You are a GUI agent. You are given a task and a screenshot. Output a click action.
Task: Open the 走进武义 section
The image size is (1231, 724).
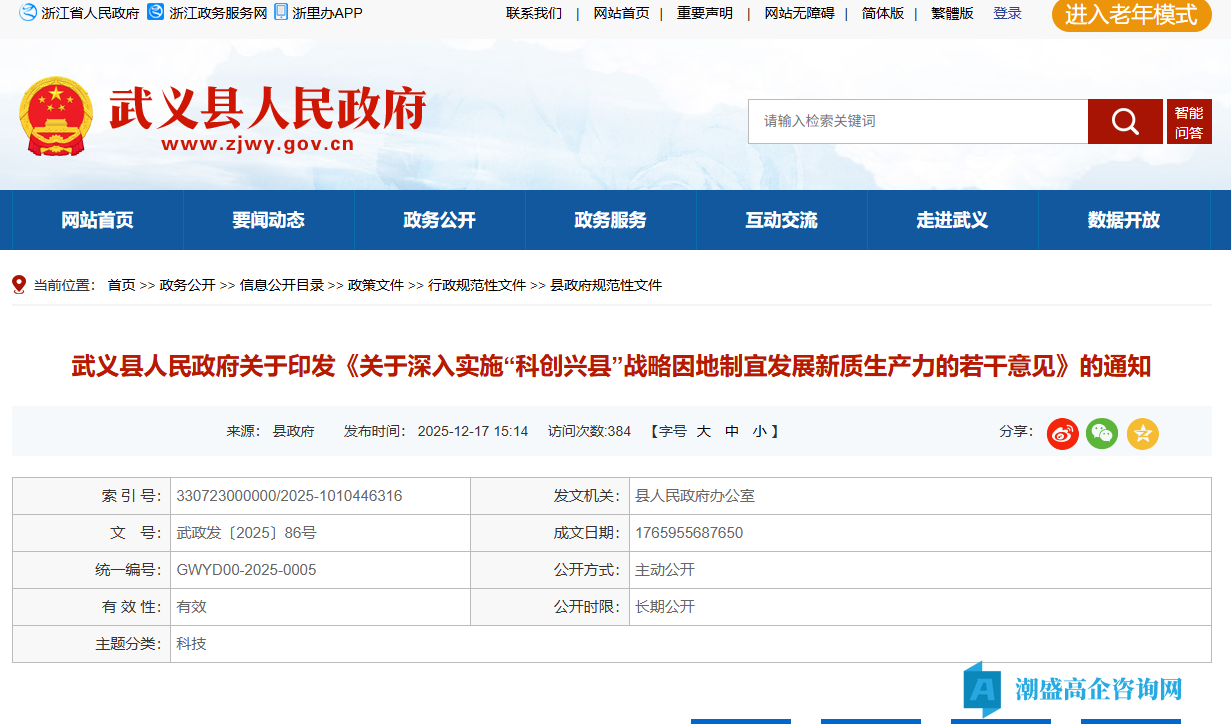(952, 220)
